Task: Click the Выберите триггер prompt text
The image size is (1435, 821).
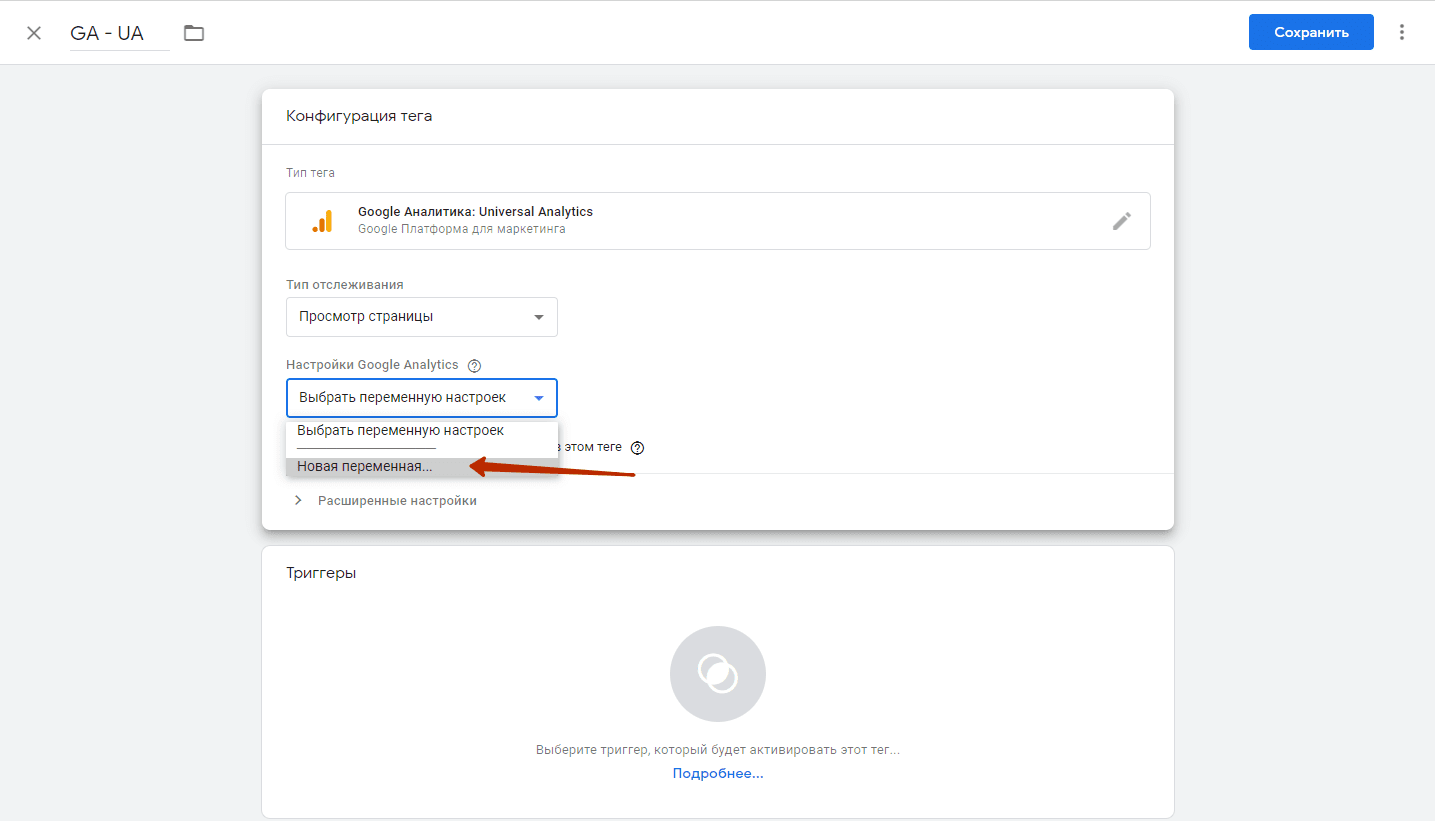Action: point(718,750)
